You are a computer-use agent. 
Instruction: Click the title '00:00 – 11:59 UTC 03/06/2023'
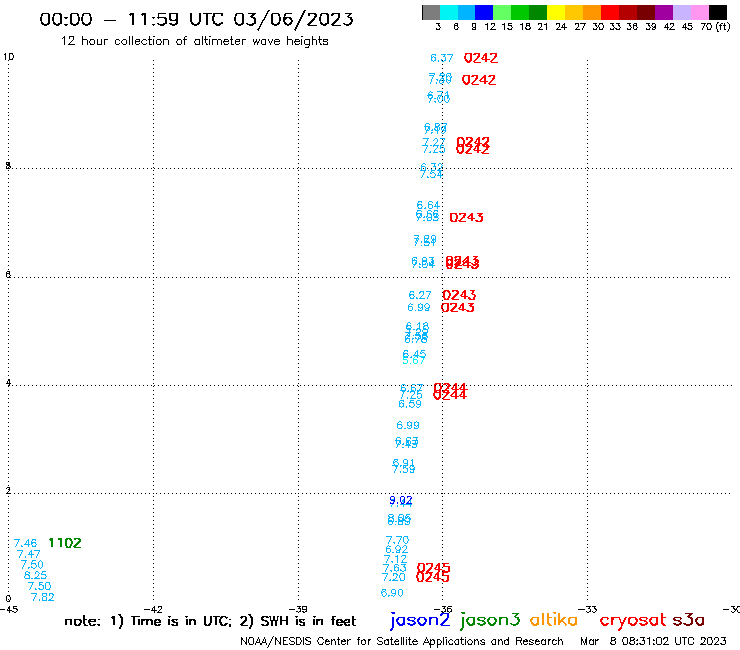point(196,19)
